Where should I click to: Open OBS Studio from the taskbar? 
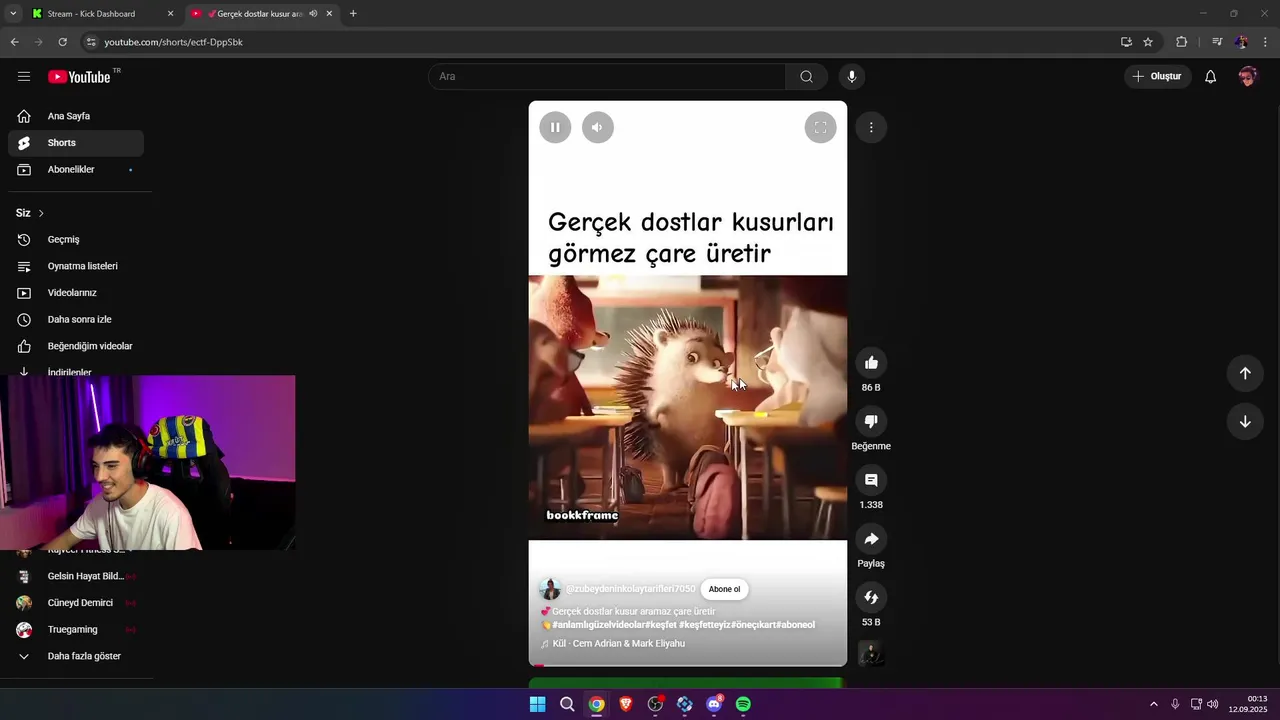655,704
